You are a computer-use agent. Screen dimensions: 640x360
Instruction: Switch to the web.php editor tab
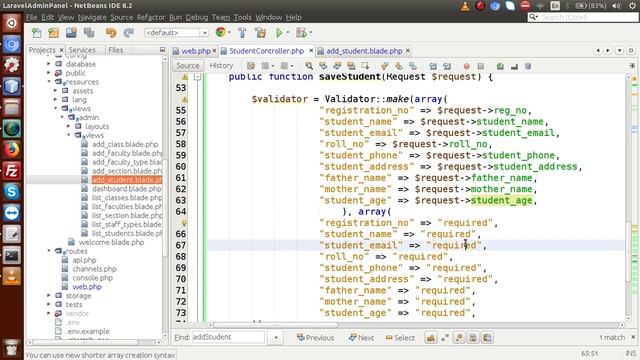tap(196, 51)
